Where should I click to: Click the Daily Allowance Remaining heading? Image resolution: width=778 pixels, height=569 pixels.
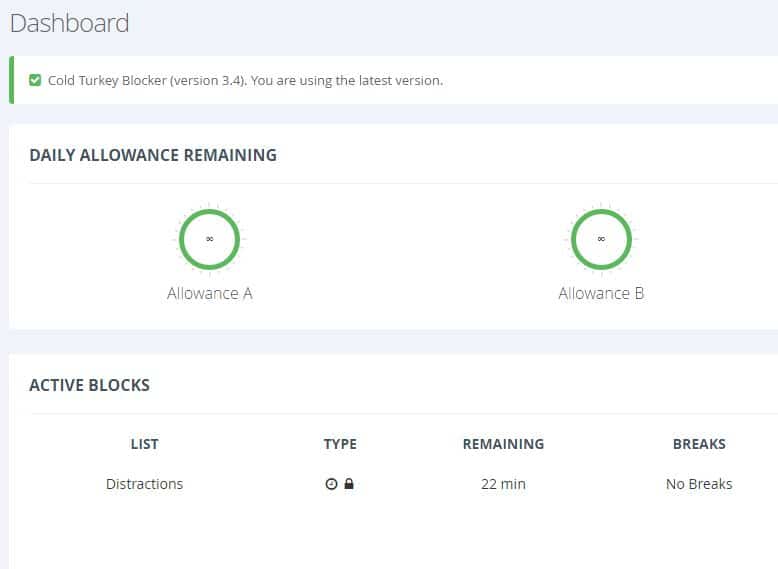click(x=153, y=155)
